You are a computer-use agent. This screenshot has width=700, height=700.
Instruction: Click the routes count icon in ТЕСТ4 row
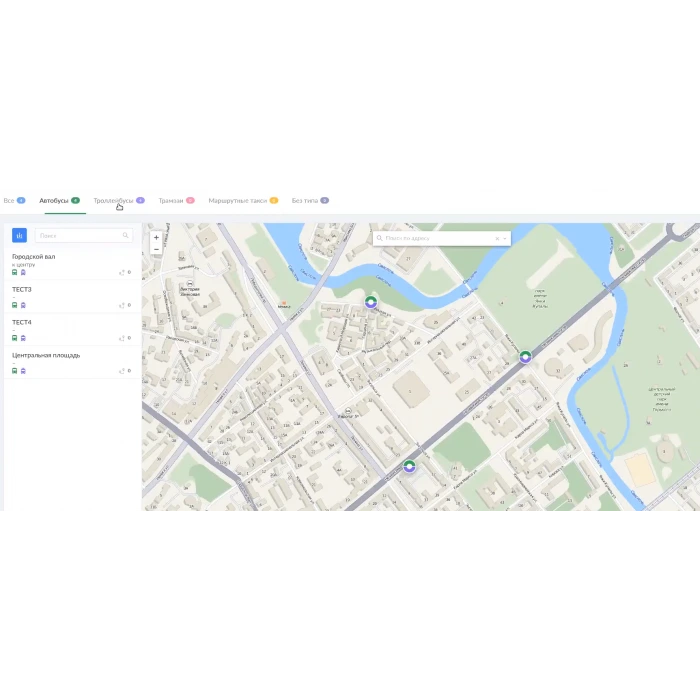click(122, 338)
